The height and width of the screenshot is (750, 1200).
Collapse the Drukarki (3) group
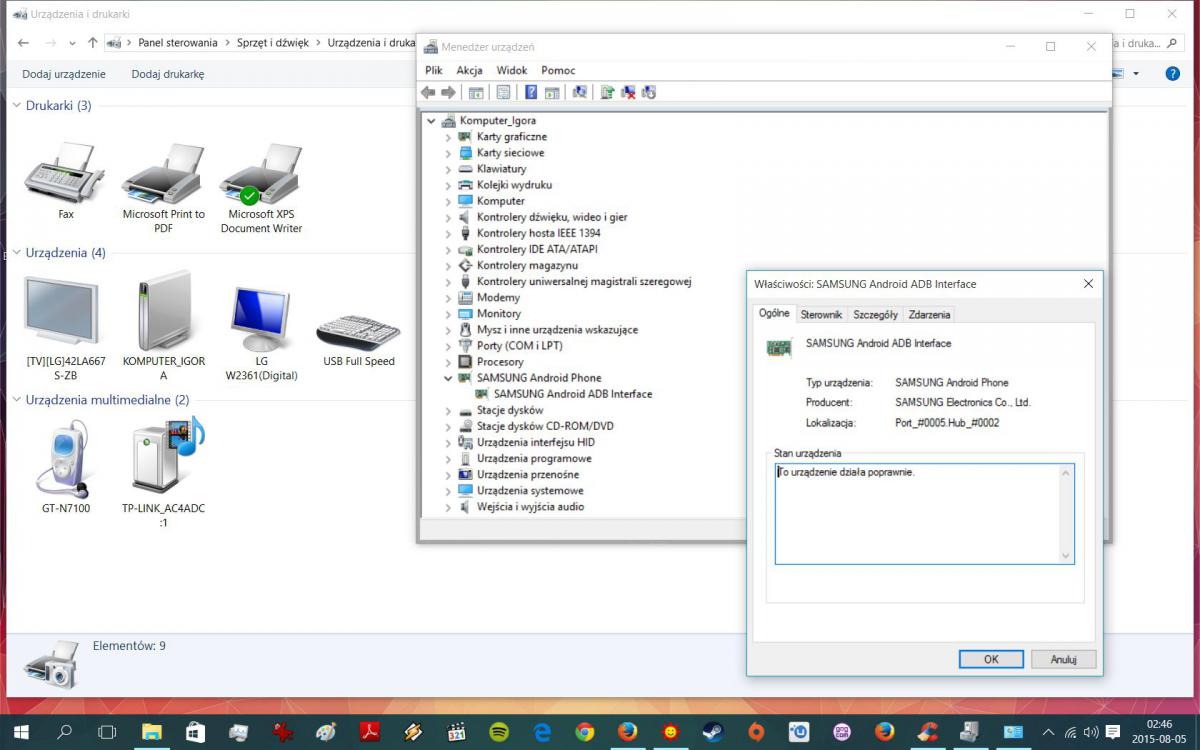[x=16, y=105]
